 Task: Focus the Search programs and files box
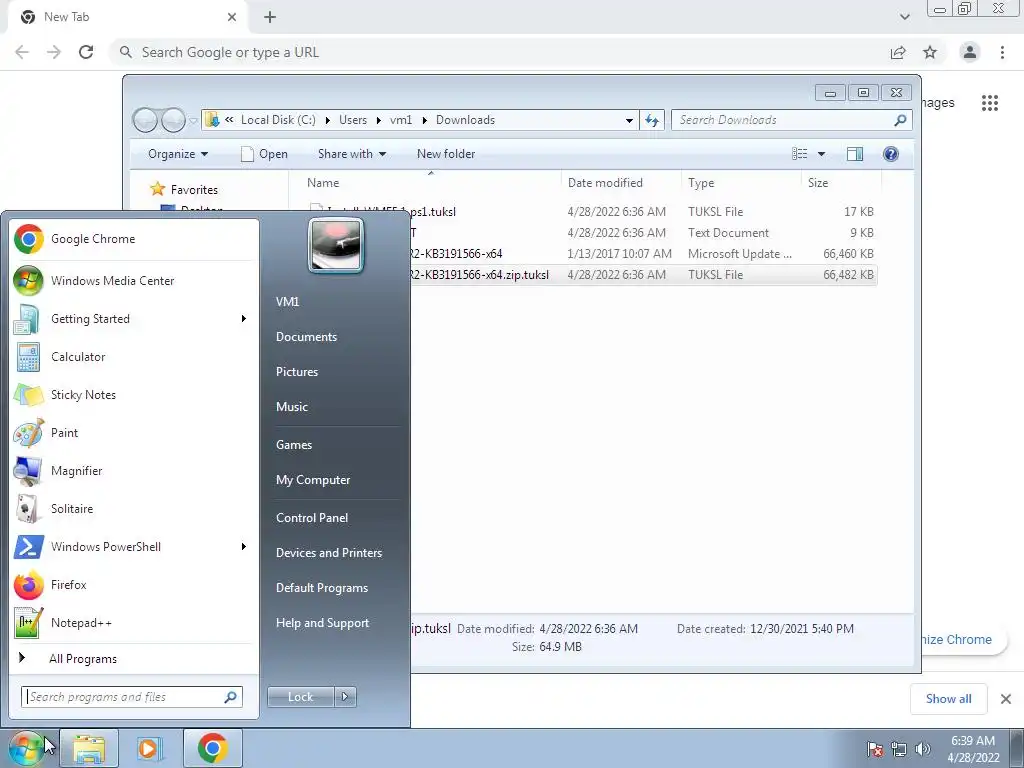pyautogui.click(x=132, y=697)
